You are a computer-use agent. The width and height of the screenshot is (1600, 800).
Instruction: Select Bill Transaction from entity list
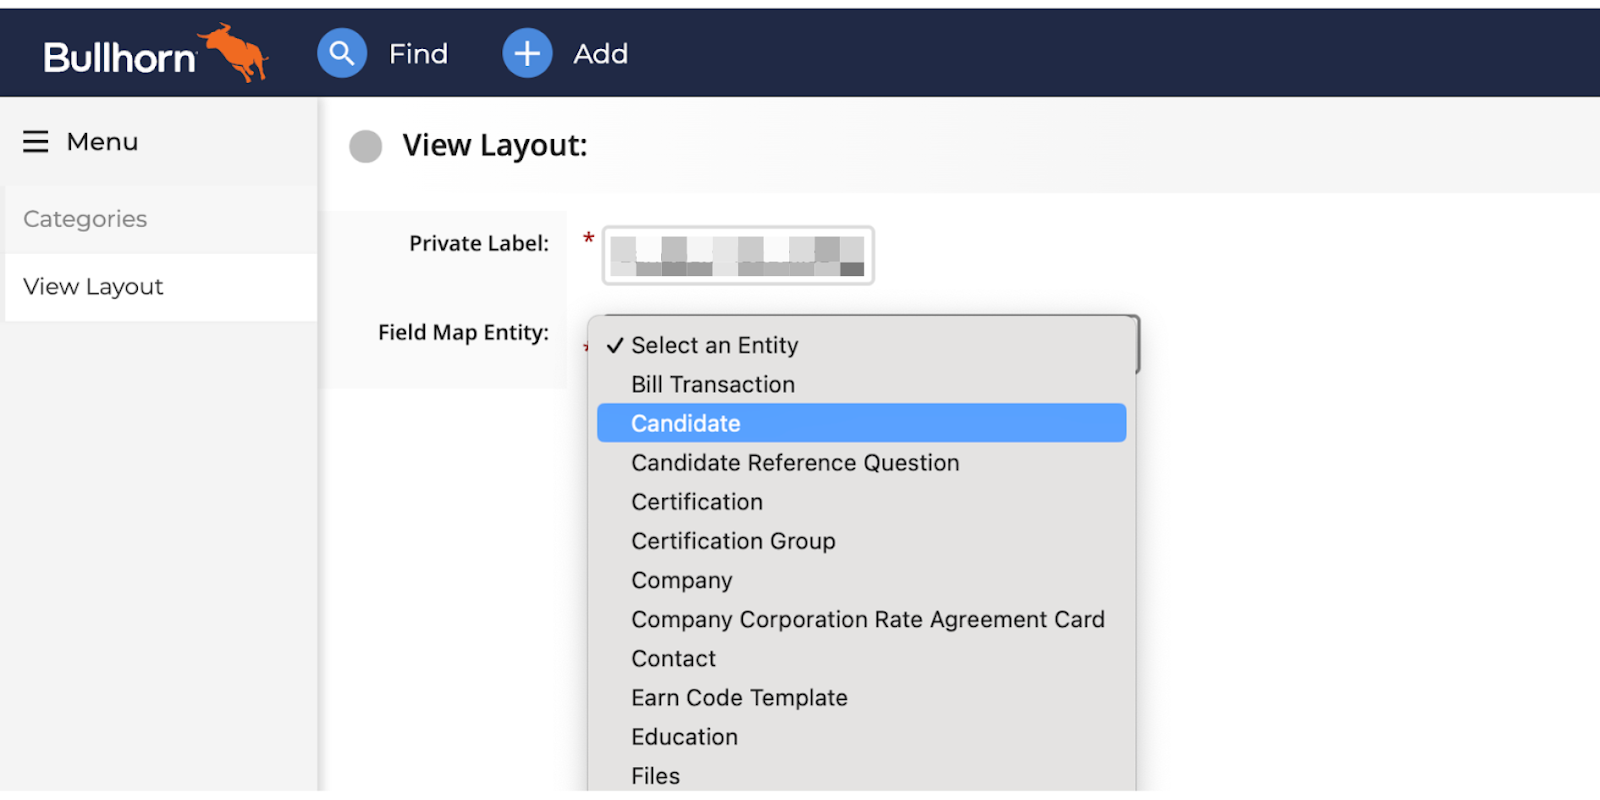click(x=712, y=385)
